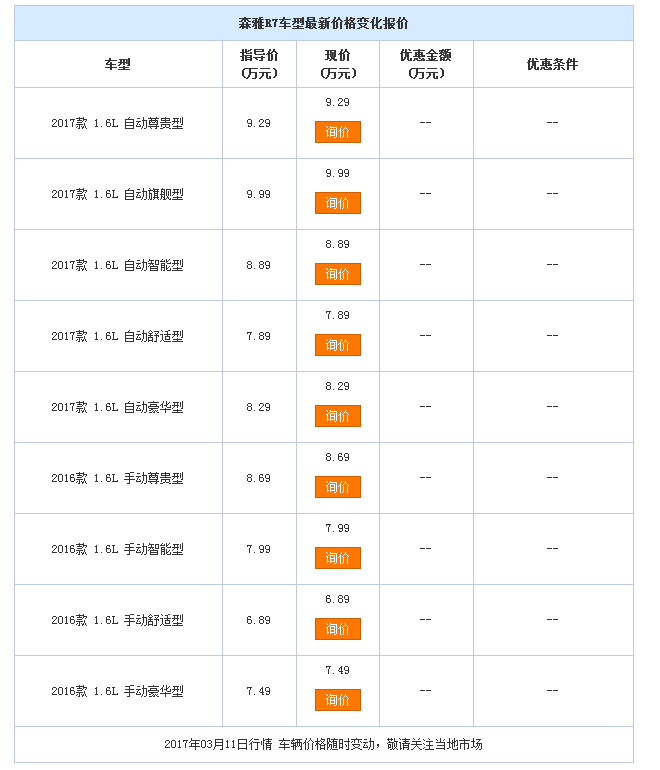Image resolution: width=660 pixels, height=770 pixels.
Task: Click 询价 button for 2016款 手动豪华型
Action: pos(338,700)
